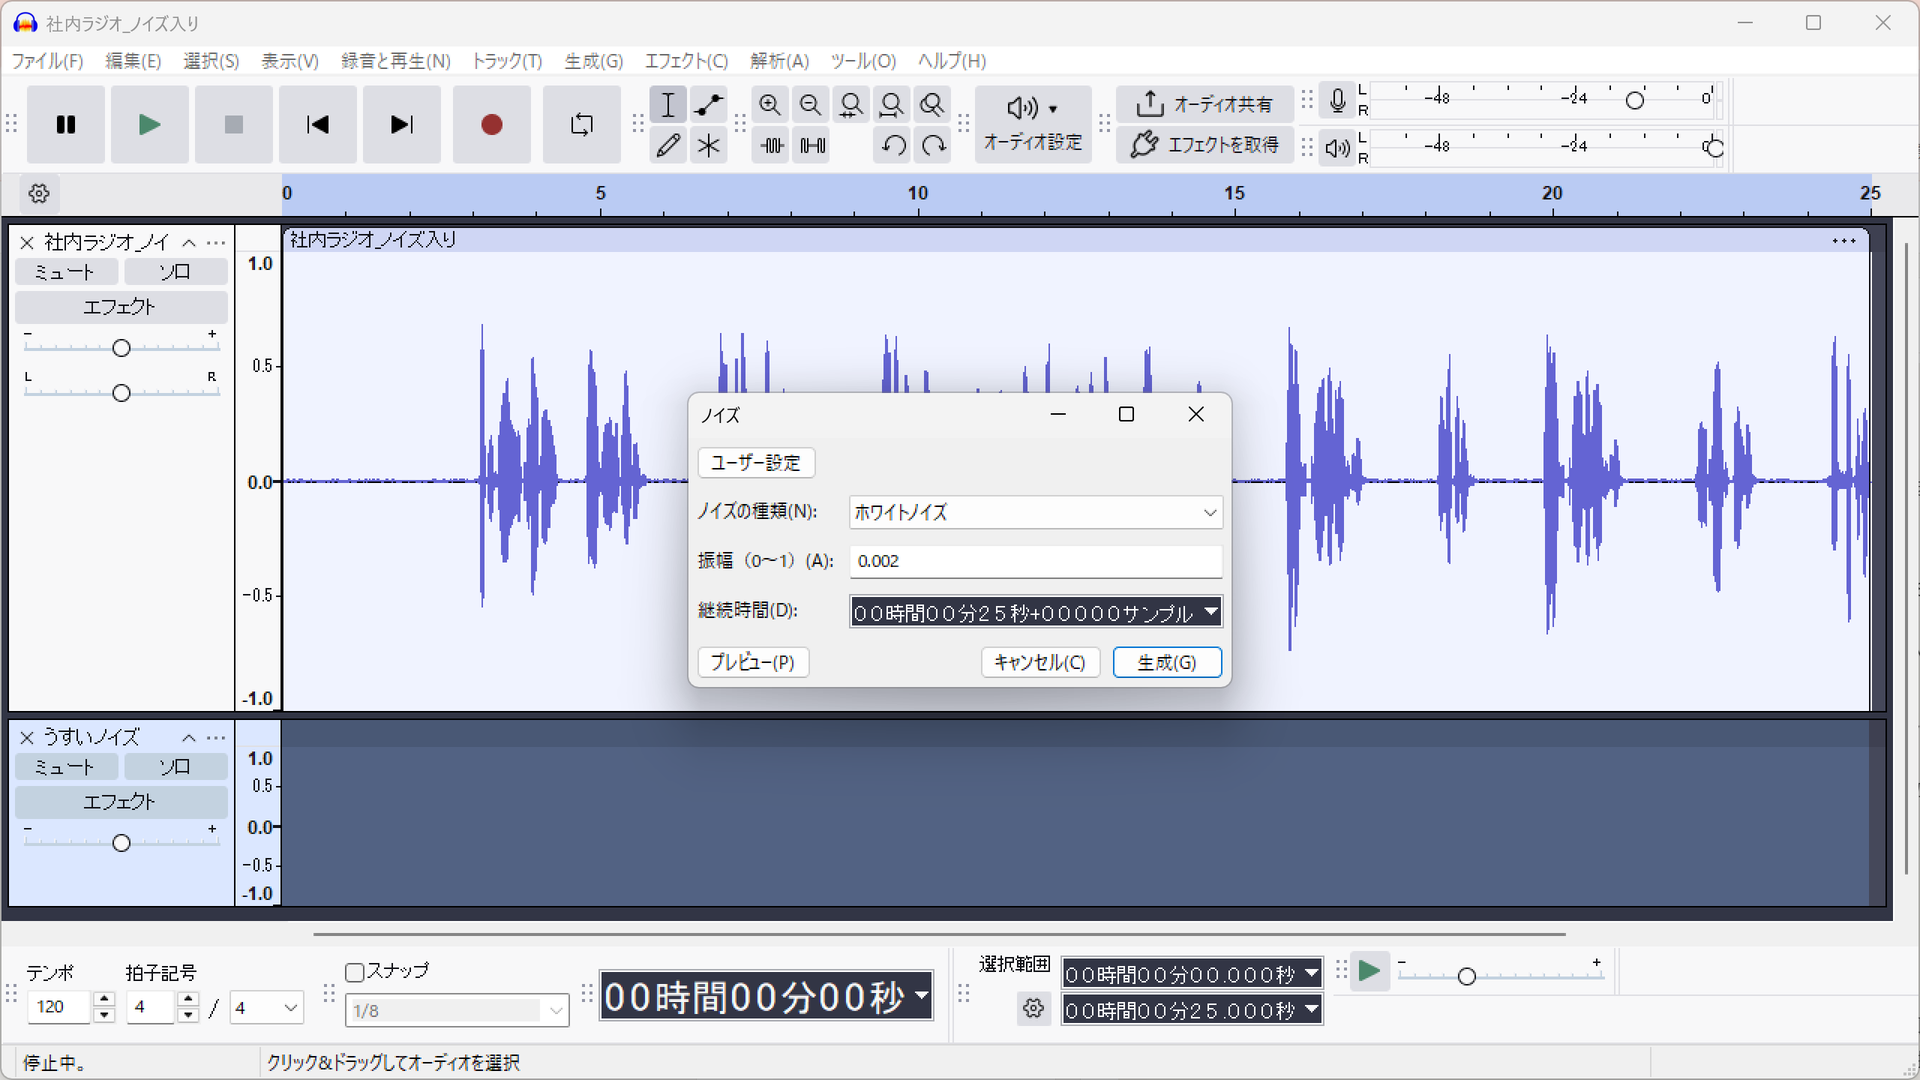
Task: Open the 継続時間 format dropdown arrow
Action: coord(1211,611)
